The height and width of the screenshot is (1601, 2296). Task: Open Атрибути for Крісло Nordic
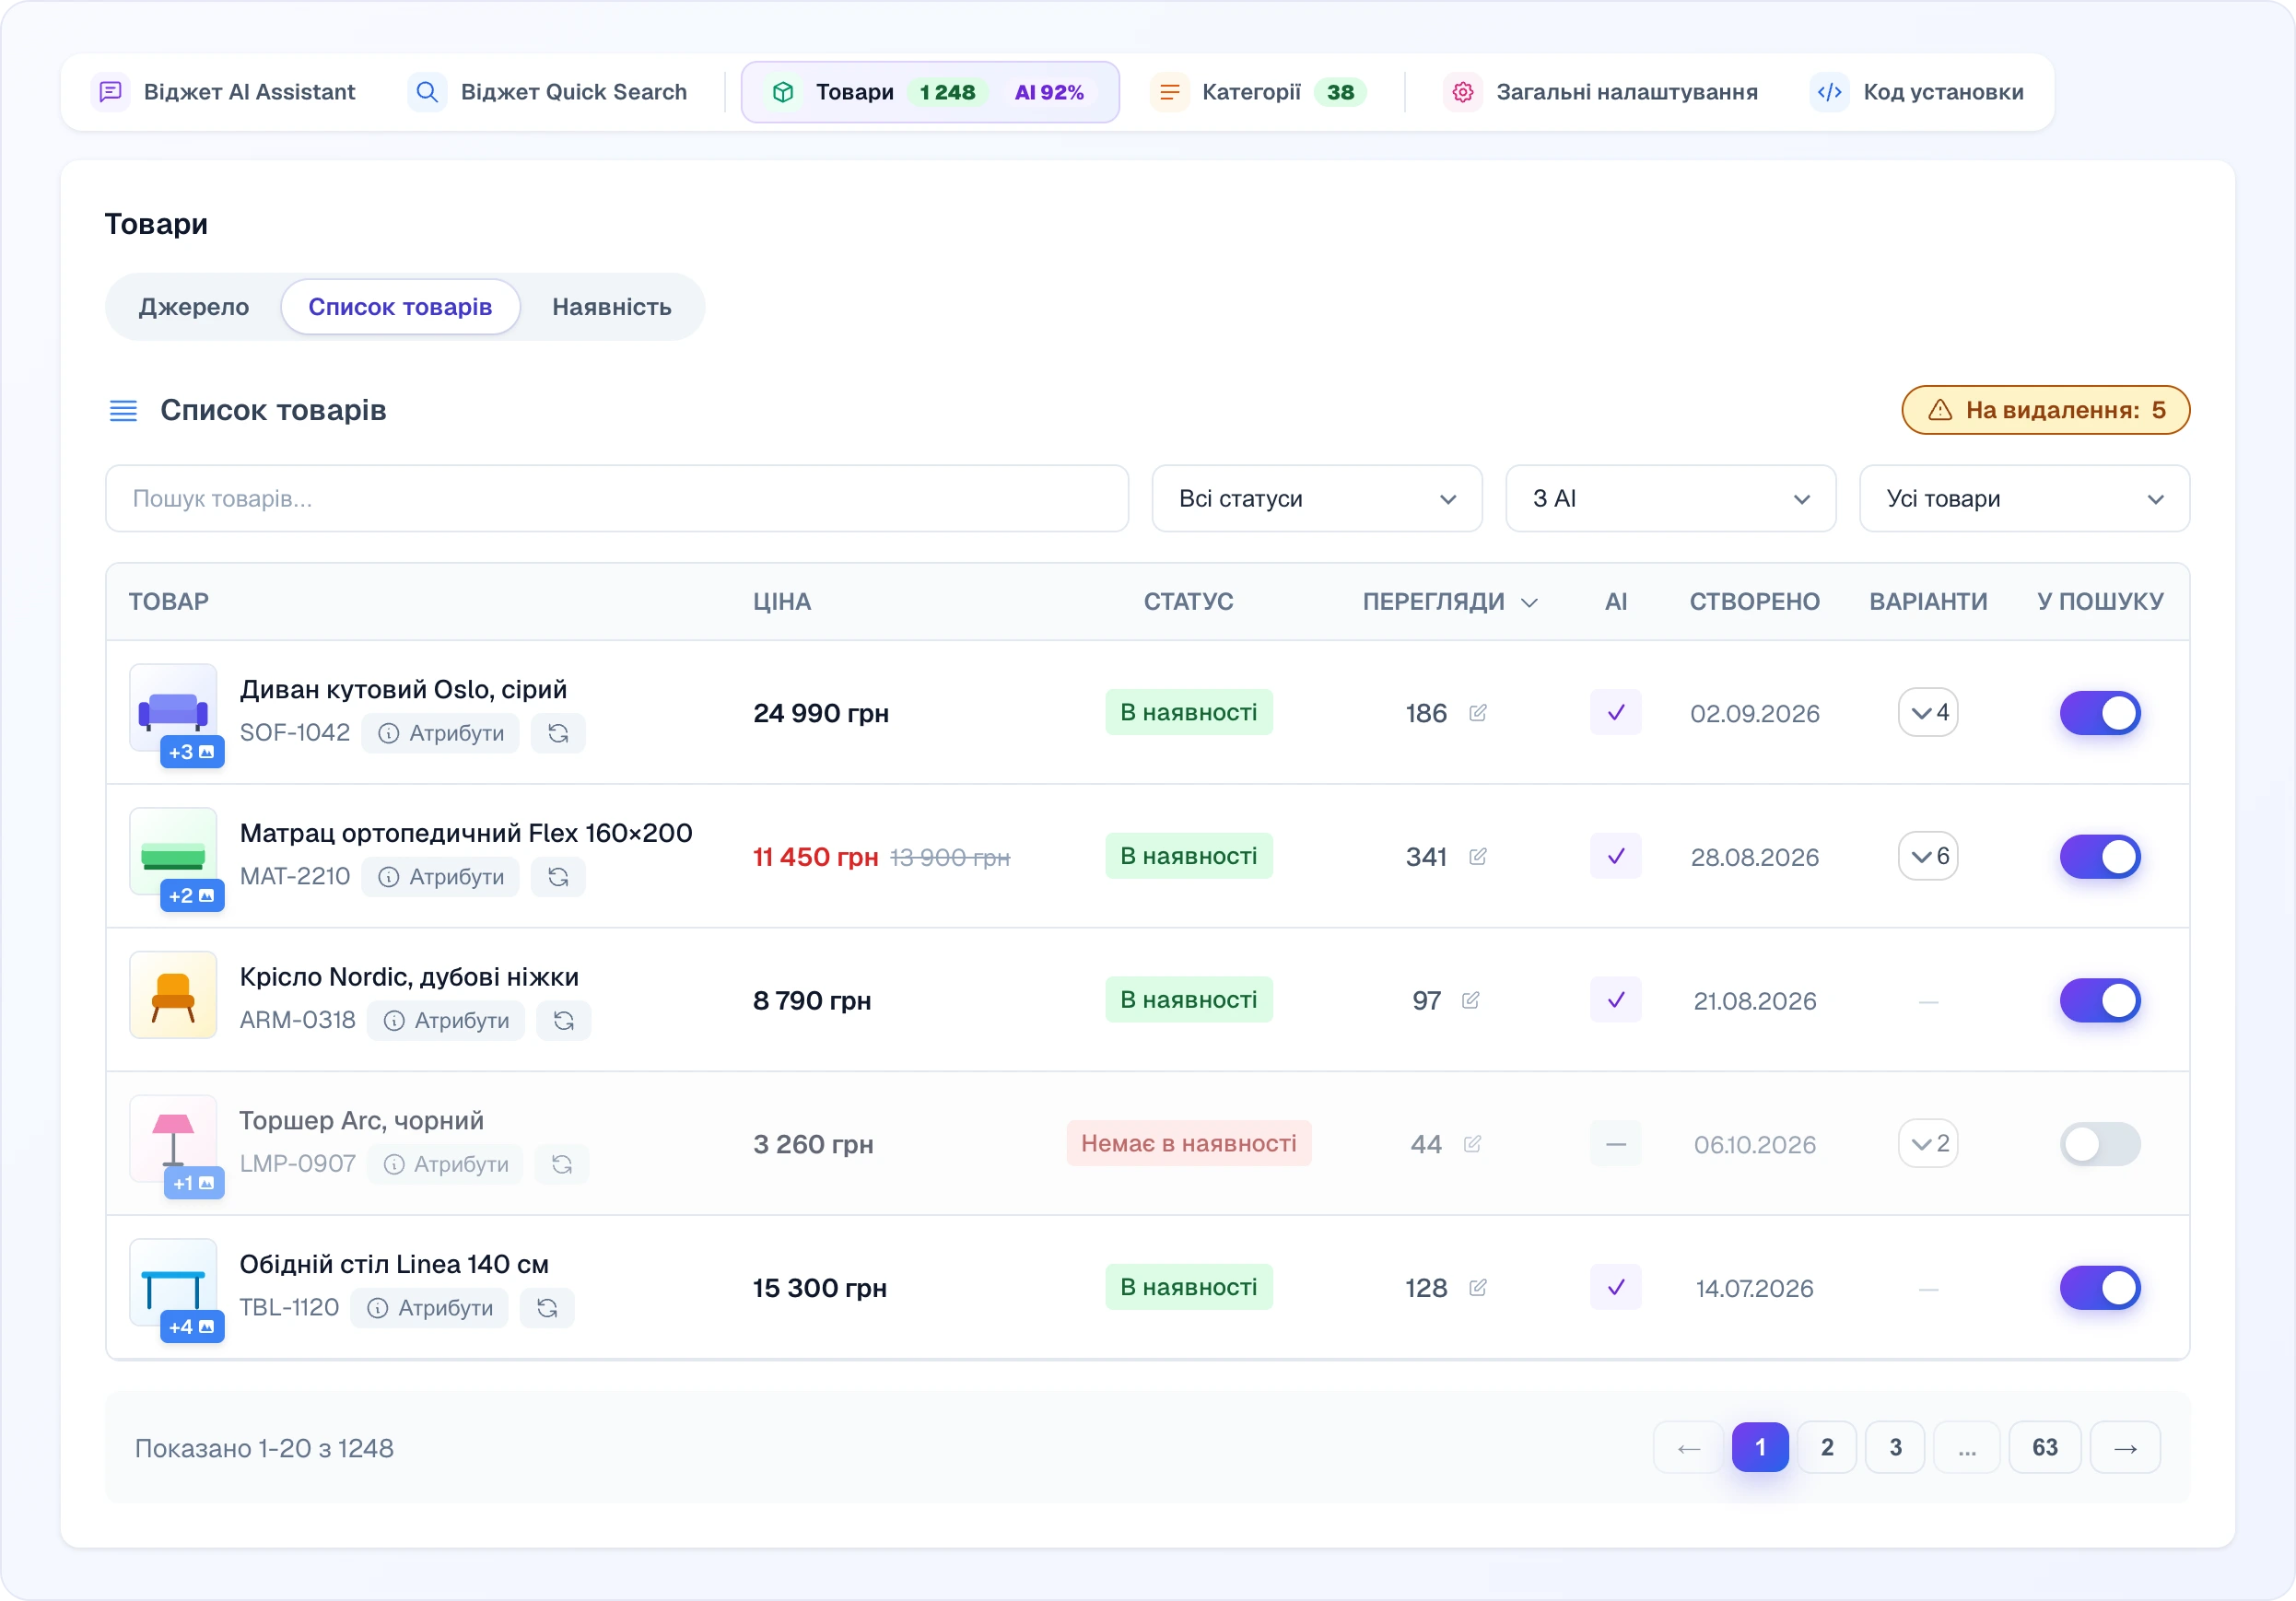[x=446, y=1020]
